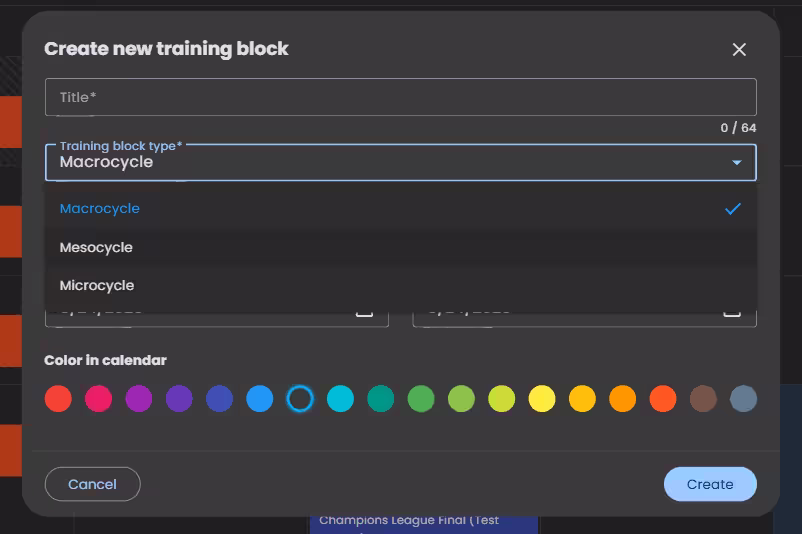Screen dimensions: 802x534
Task: Choose the teal color swatch
Action: tap(381, 399)
